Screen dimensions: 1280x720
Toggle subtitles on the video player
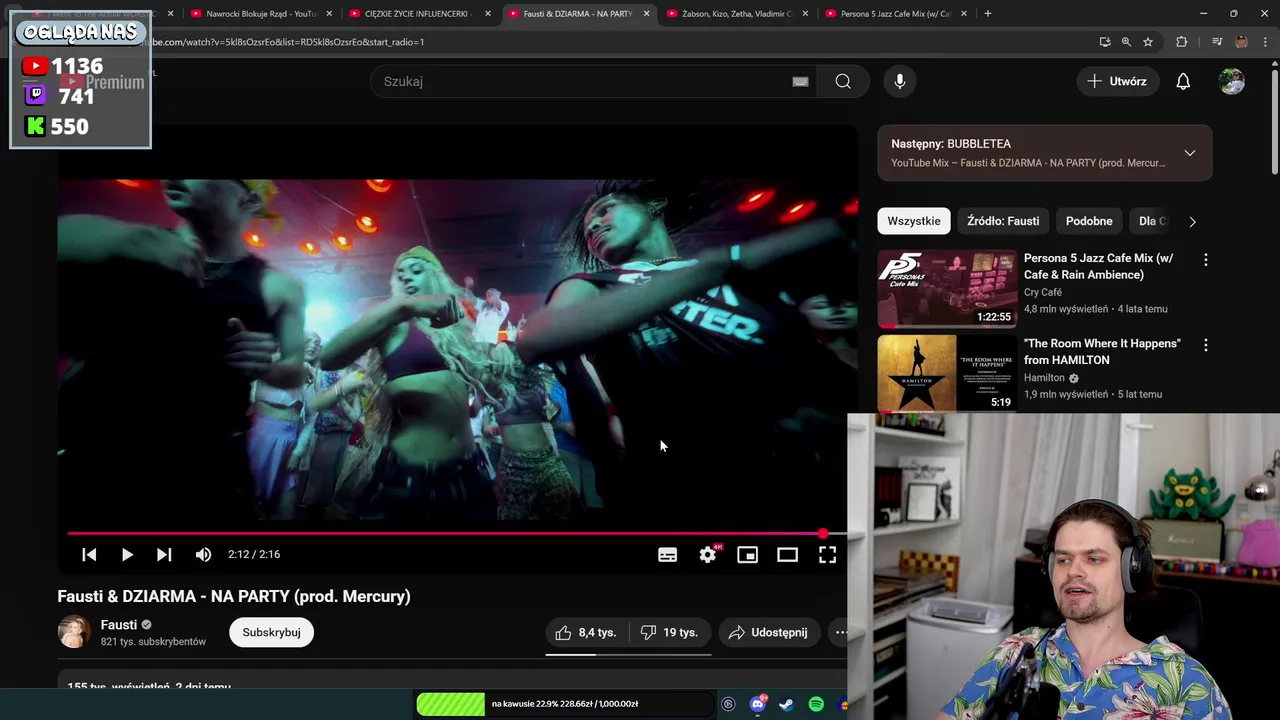point(667,554)
